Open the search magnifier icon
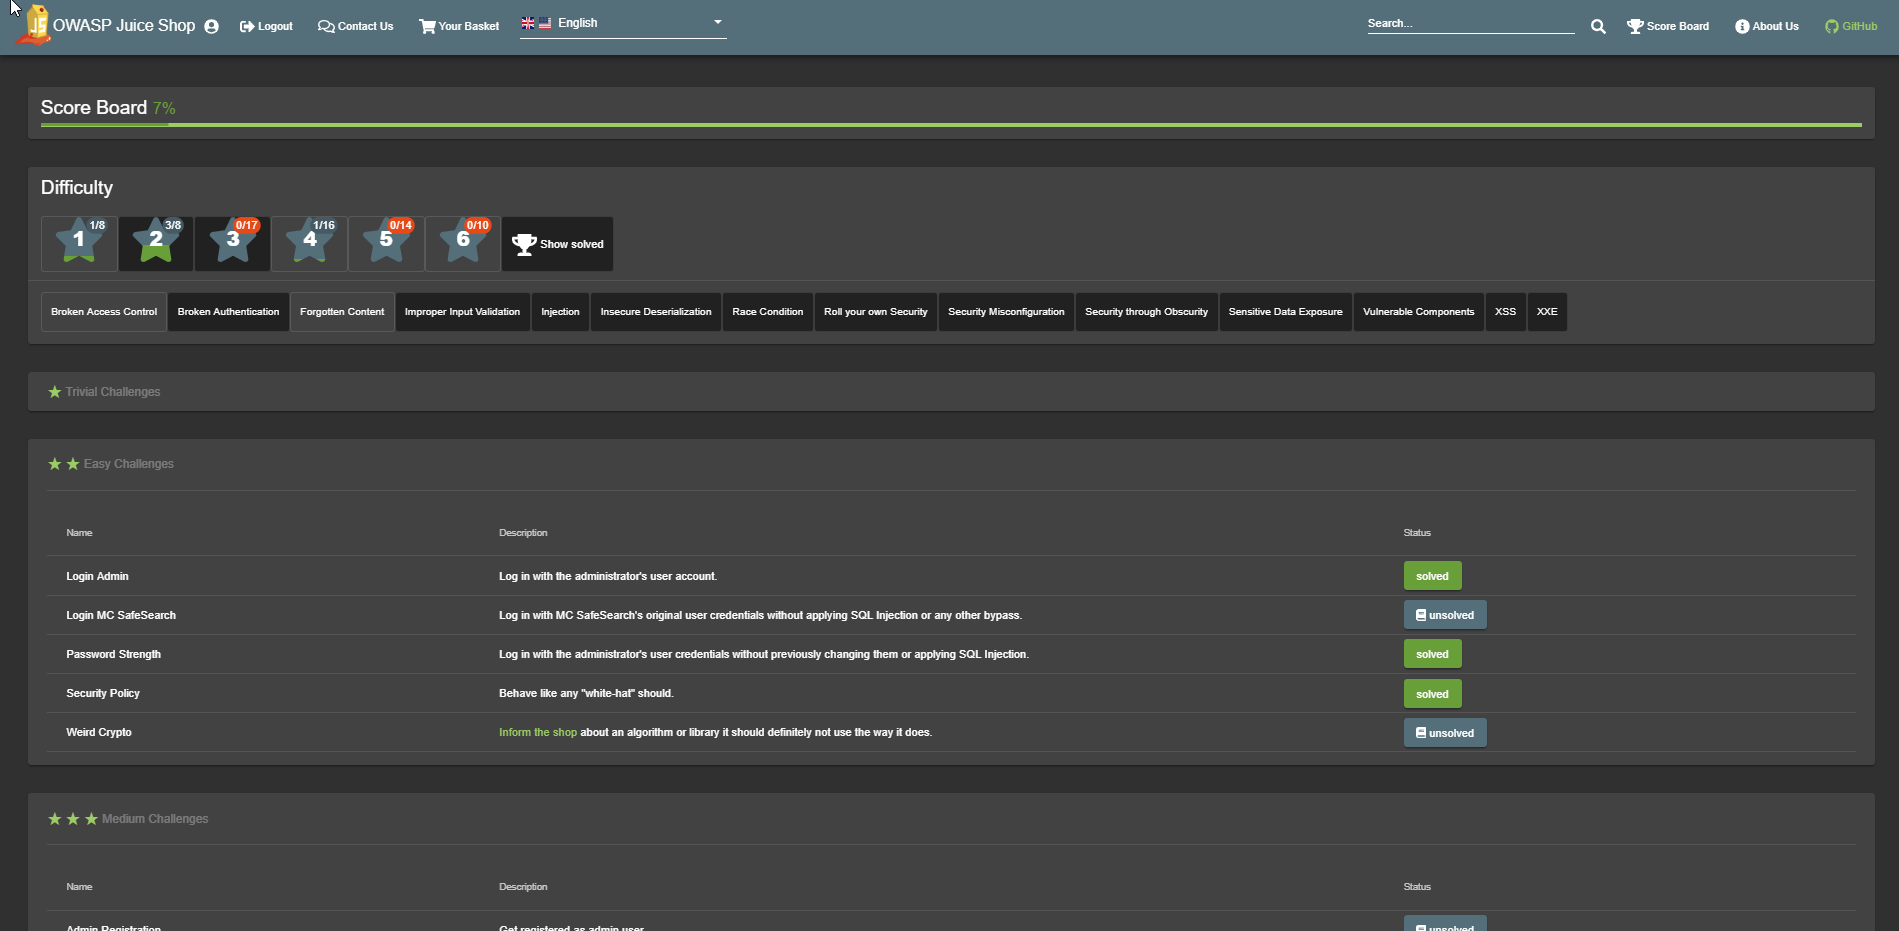 pos(1597,26)
